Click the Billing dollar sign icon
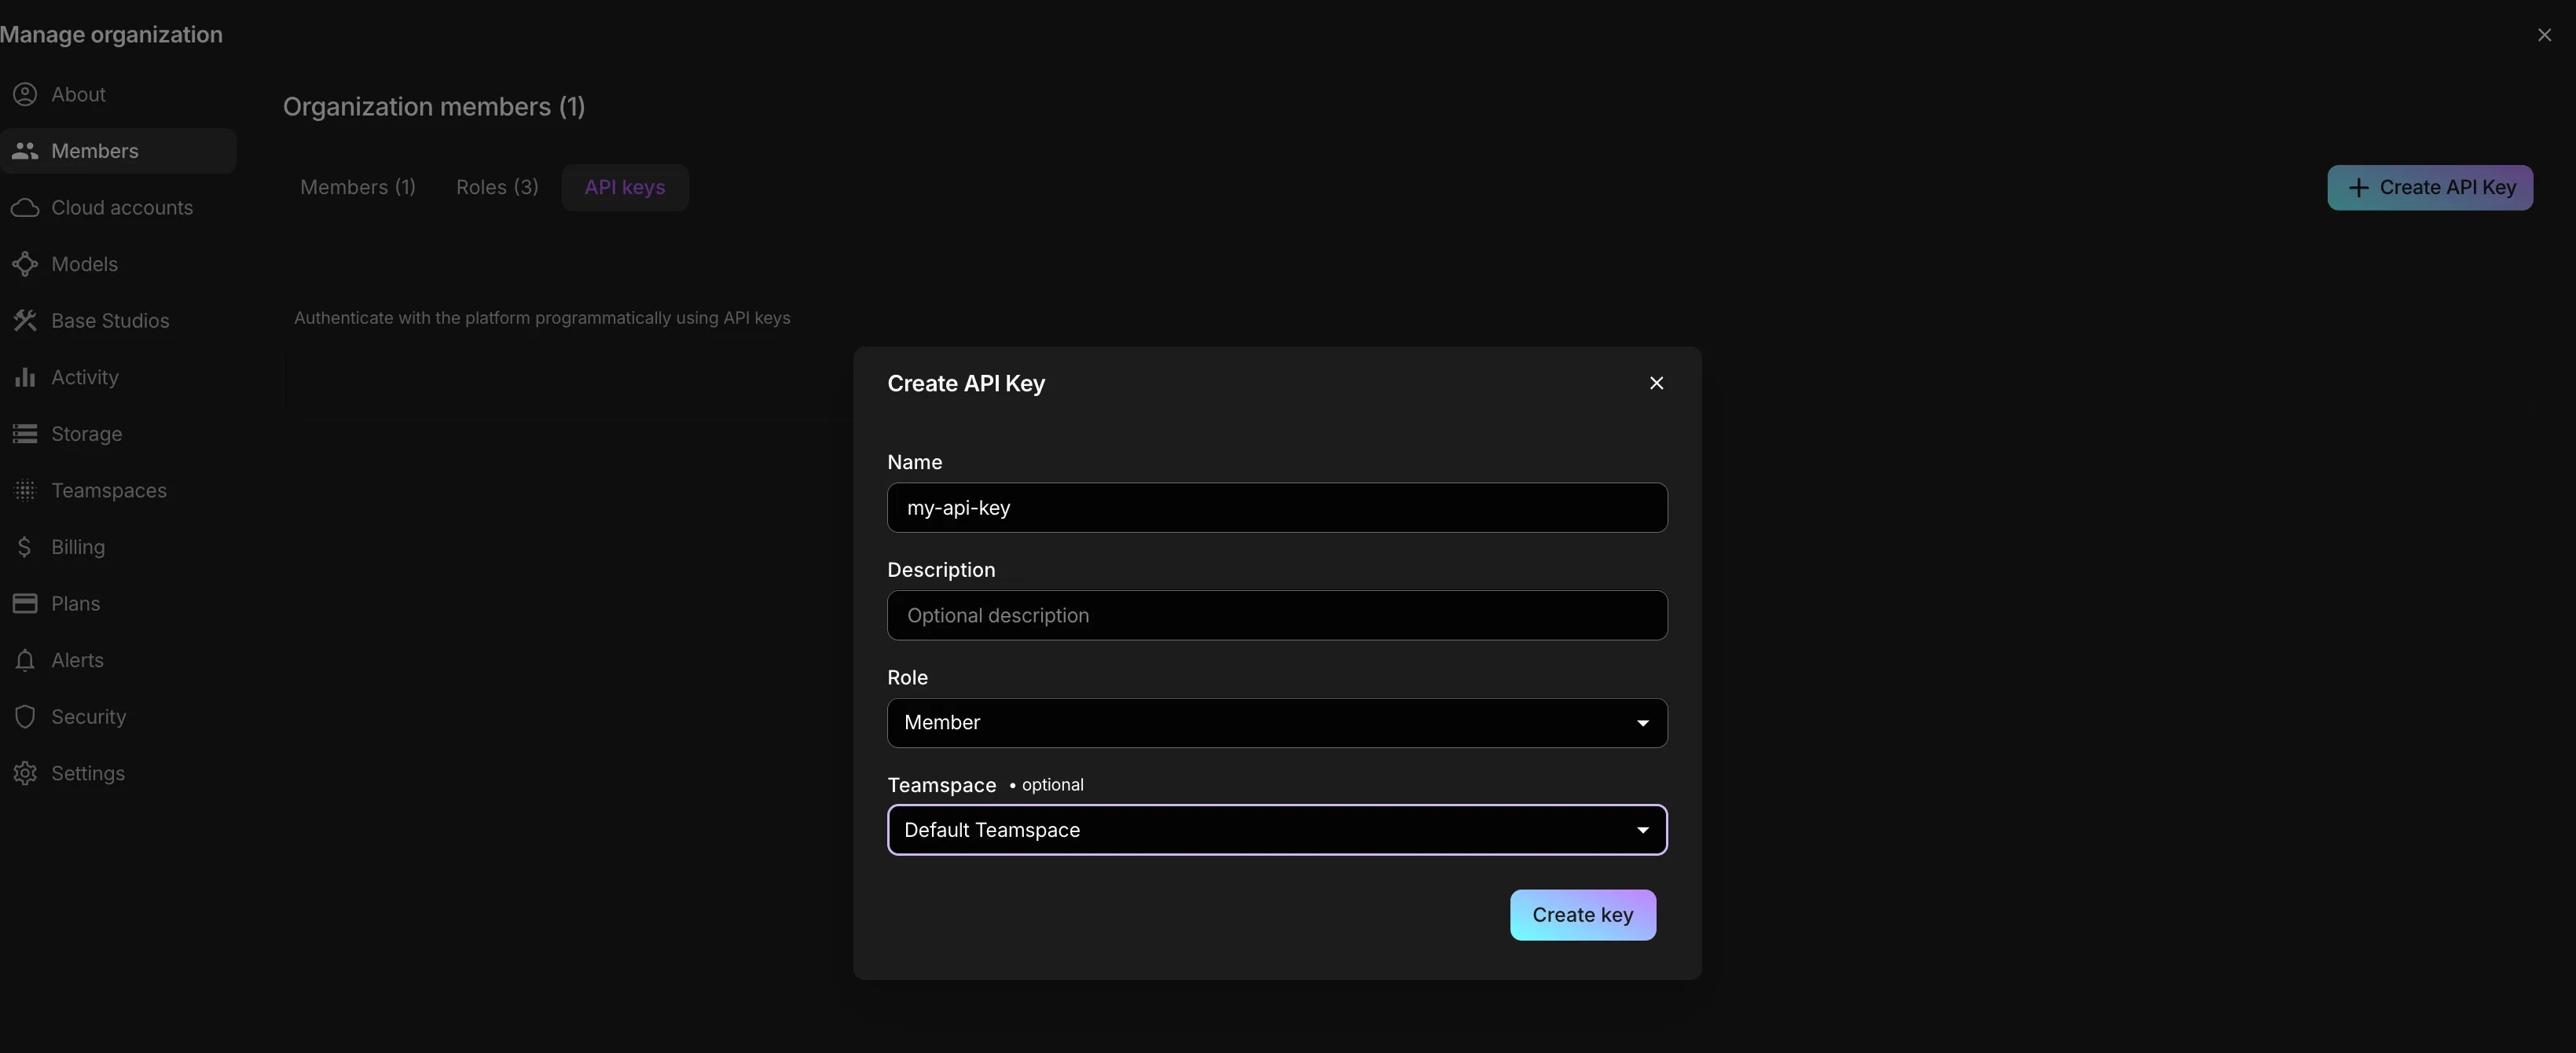 pyautogui.click(x=25, y=547)
